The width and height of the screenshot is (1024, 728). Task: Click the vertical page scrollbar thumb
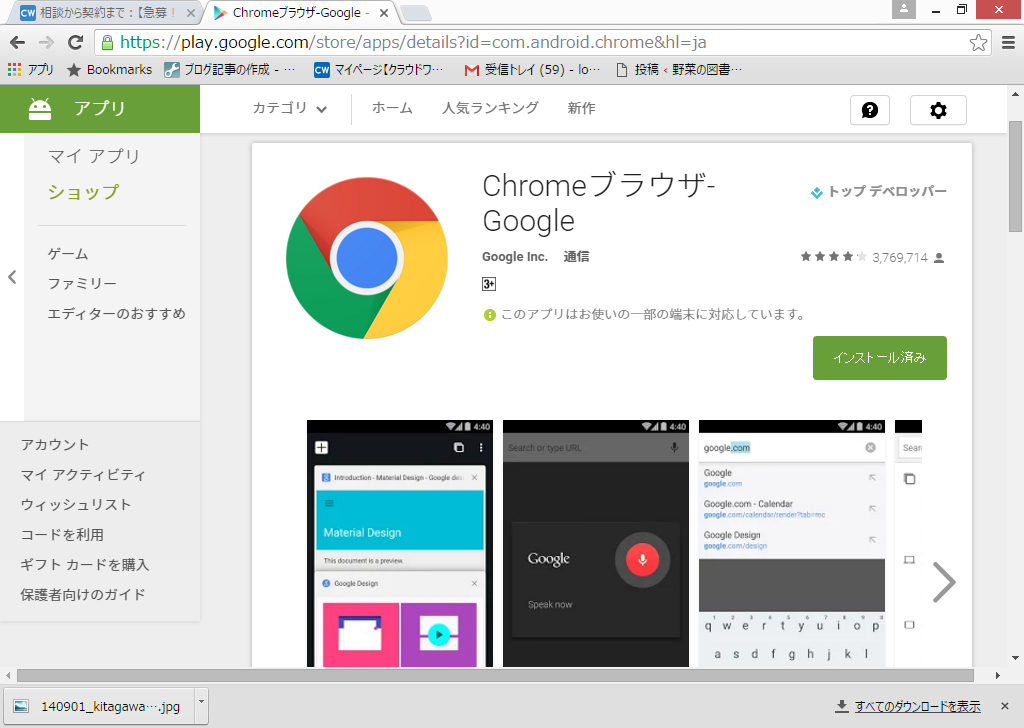click(x=1015, y=176)
